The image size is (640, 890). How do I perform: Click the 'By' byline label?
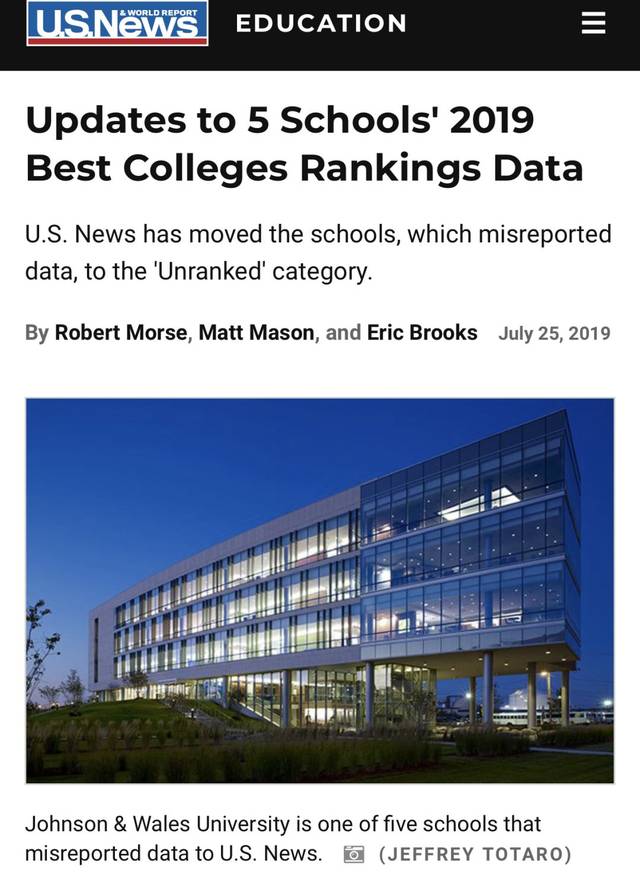pyautogui.click(x=37, y=332)
